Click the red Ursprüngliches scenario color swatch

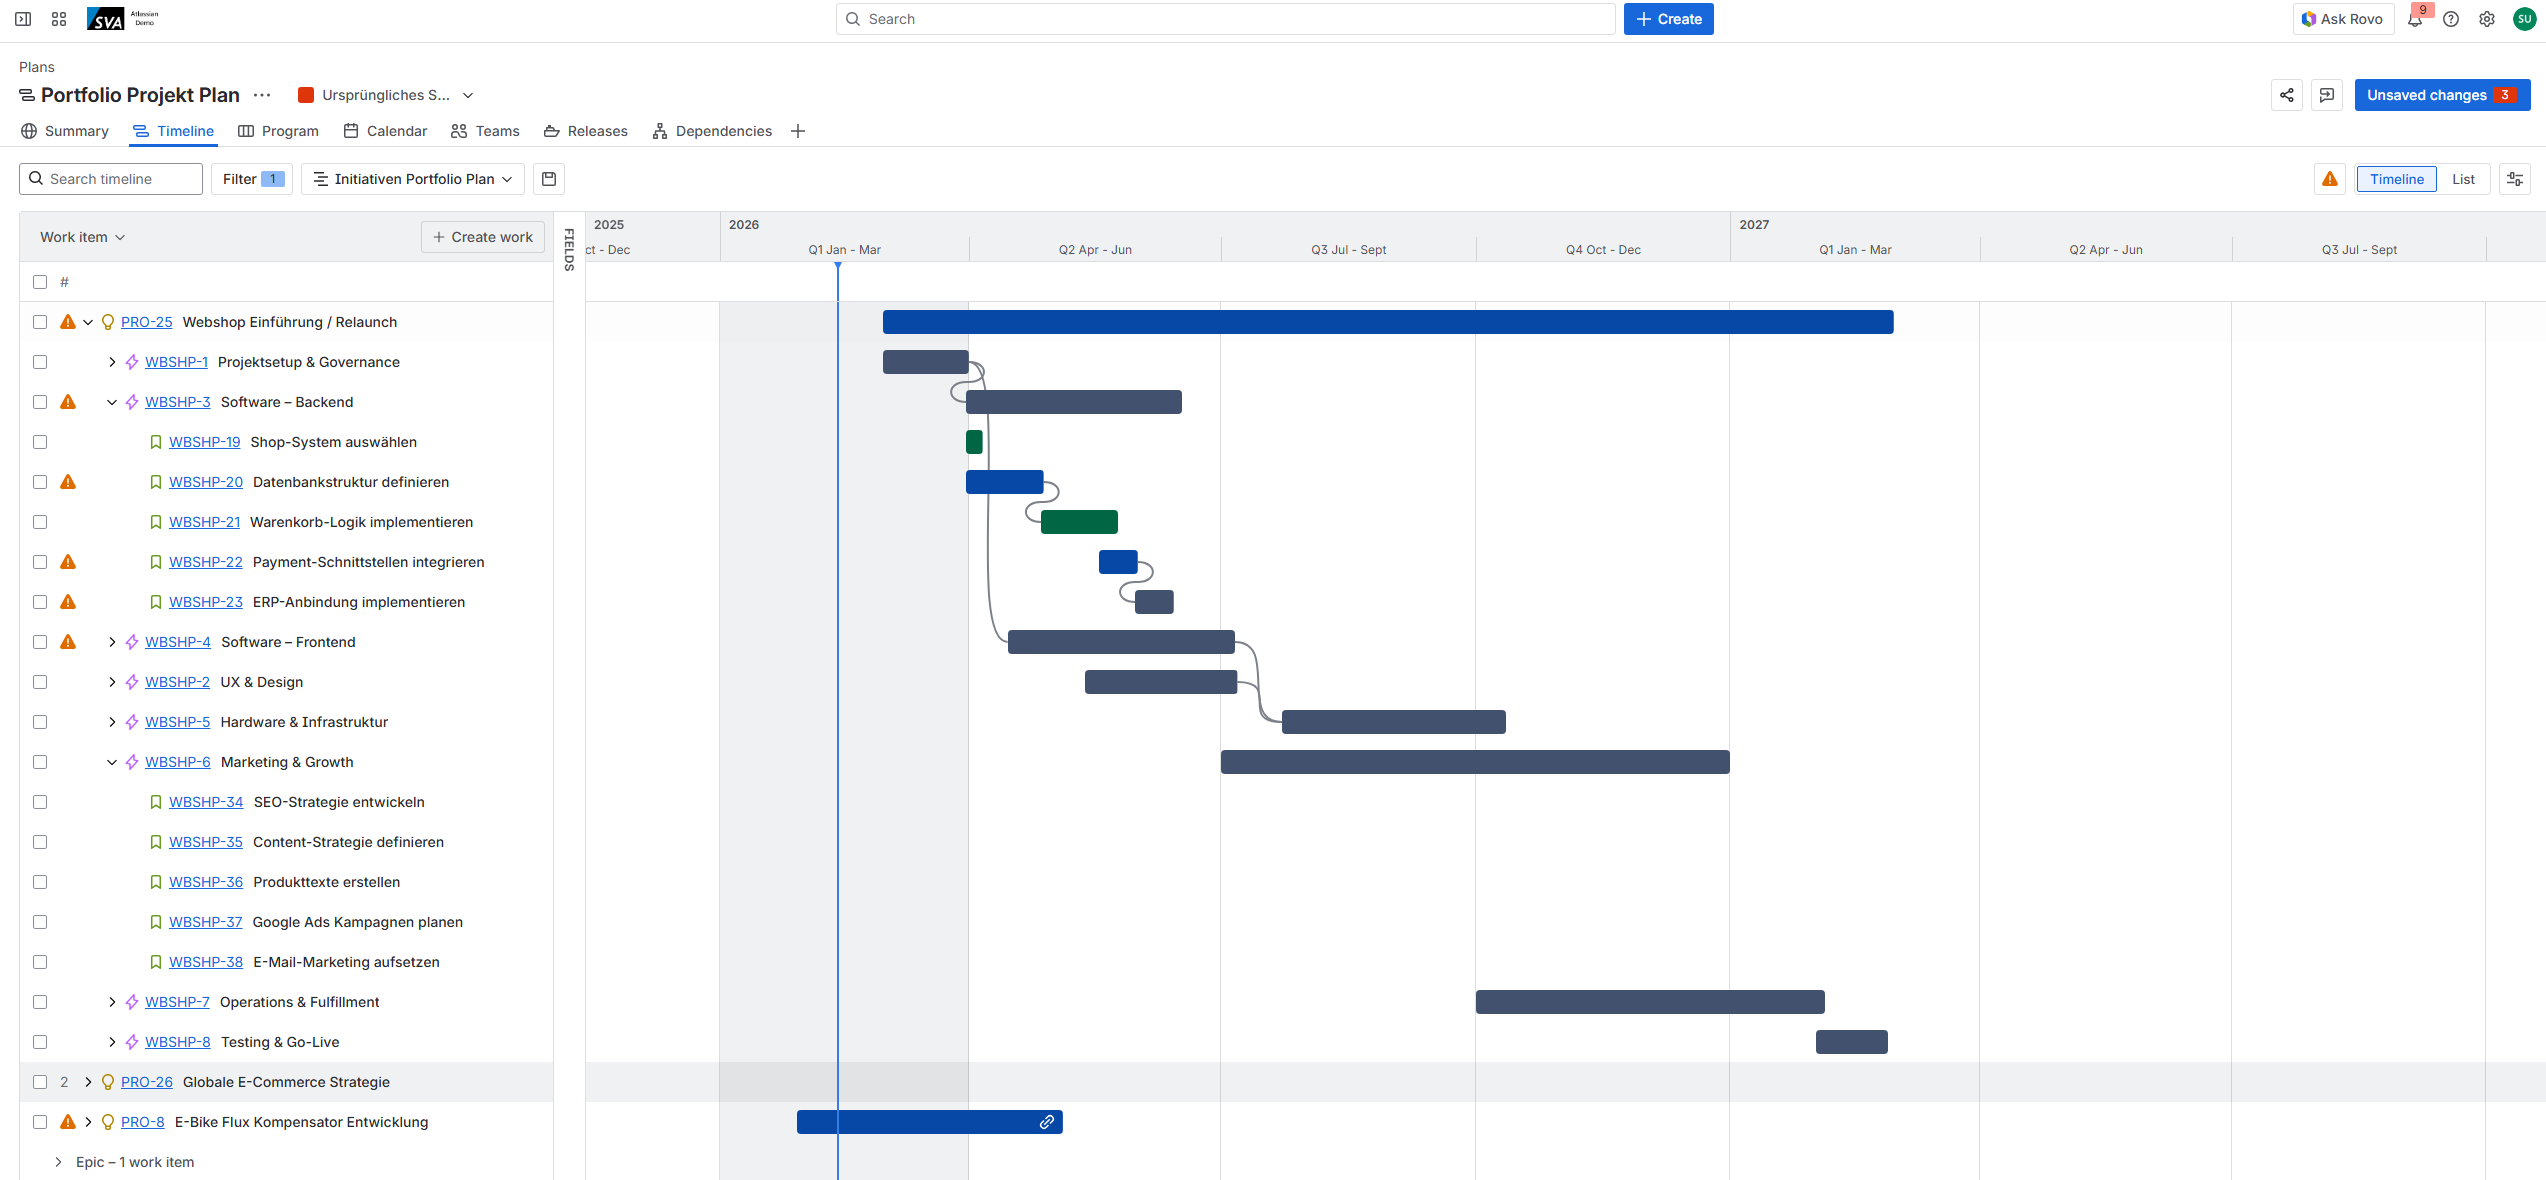point(306,95)
